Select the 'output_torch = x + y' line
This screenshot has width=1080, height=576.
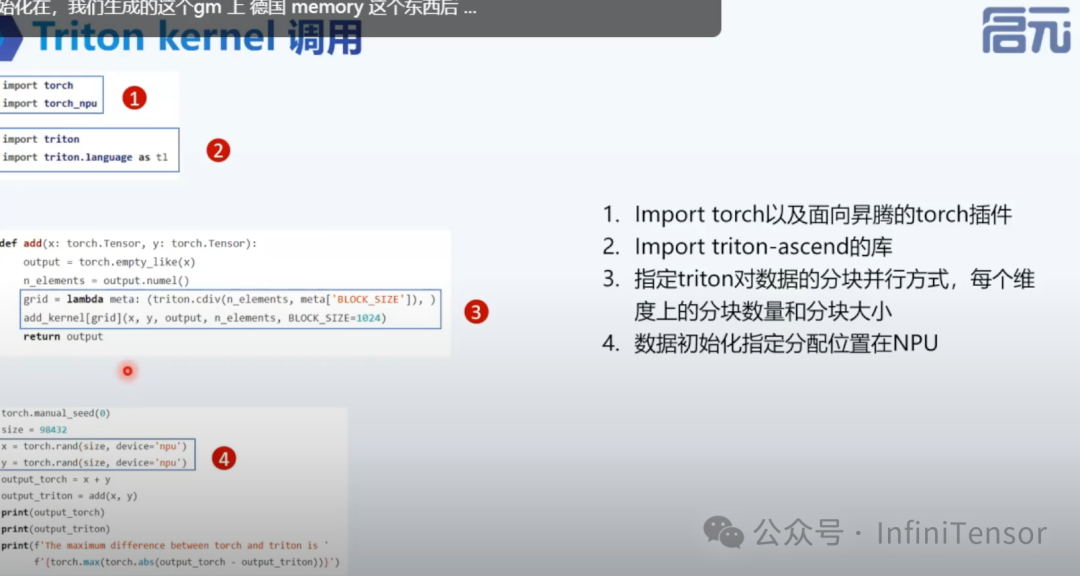pos(56,479)
